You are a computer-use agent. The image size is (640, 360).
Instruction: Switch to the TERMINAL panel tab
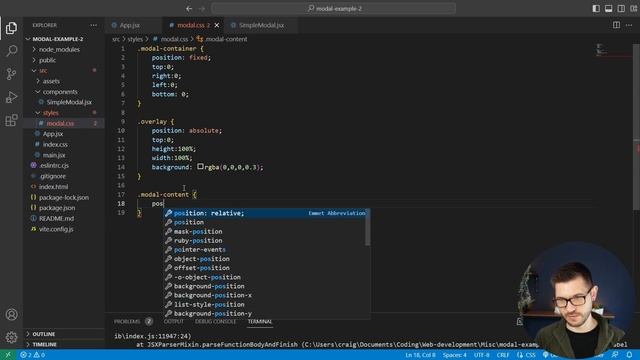coord(260,322)
